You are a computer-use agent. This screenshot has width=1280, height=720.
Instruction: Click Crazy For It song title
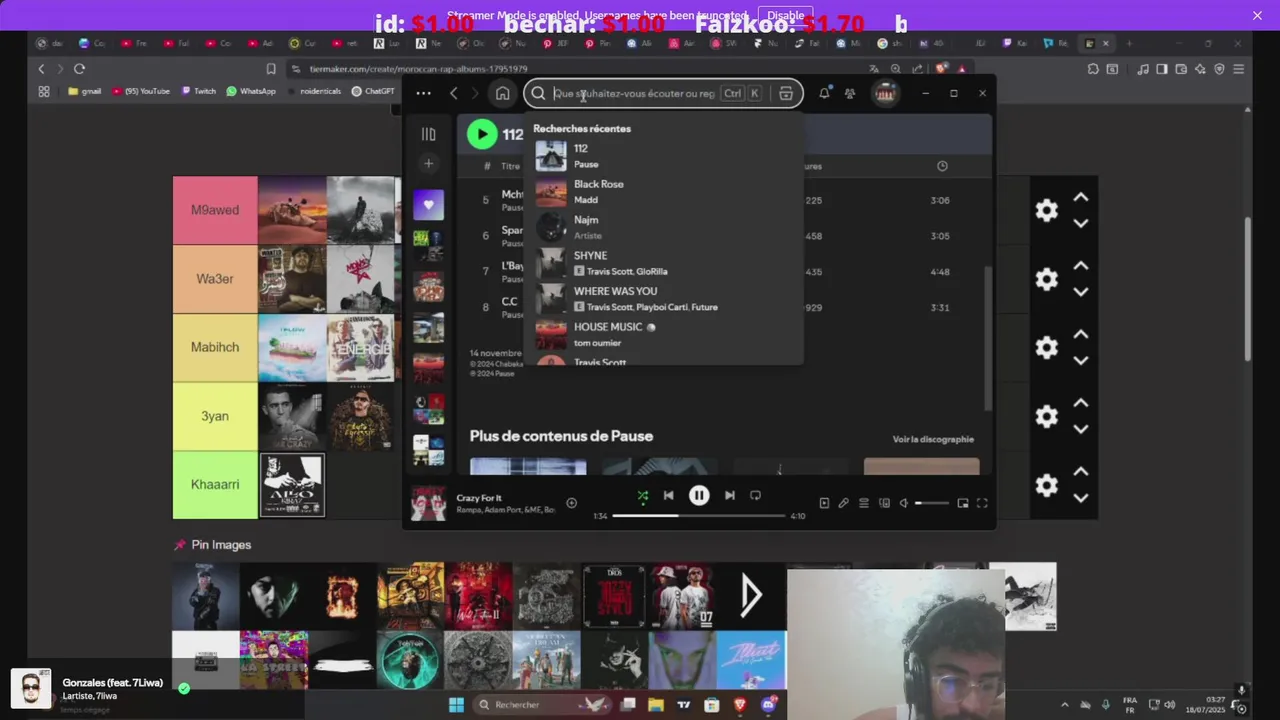[479, 498]
